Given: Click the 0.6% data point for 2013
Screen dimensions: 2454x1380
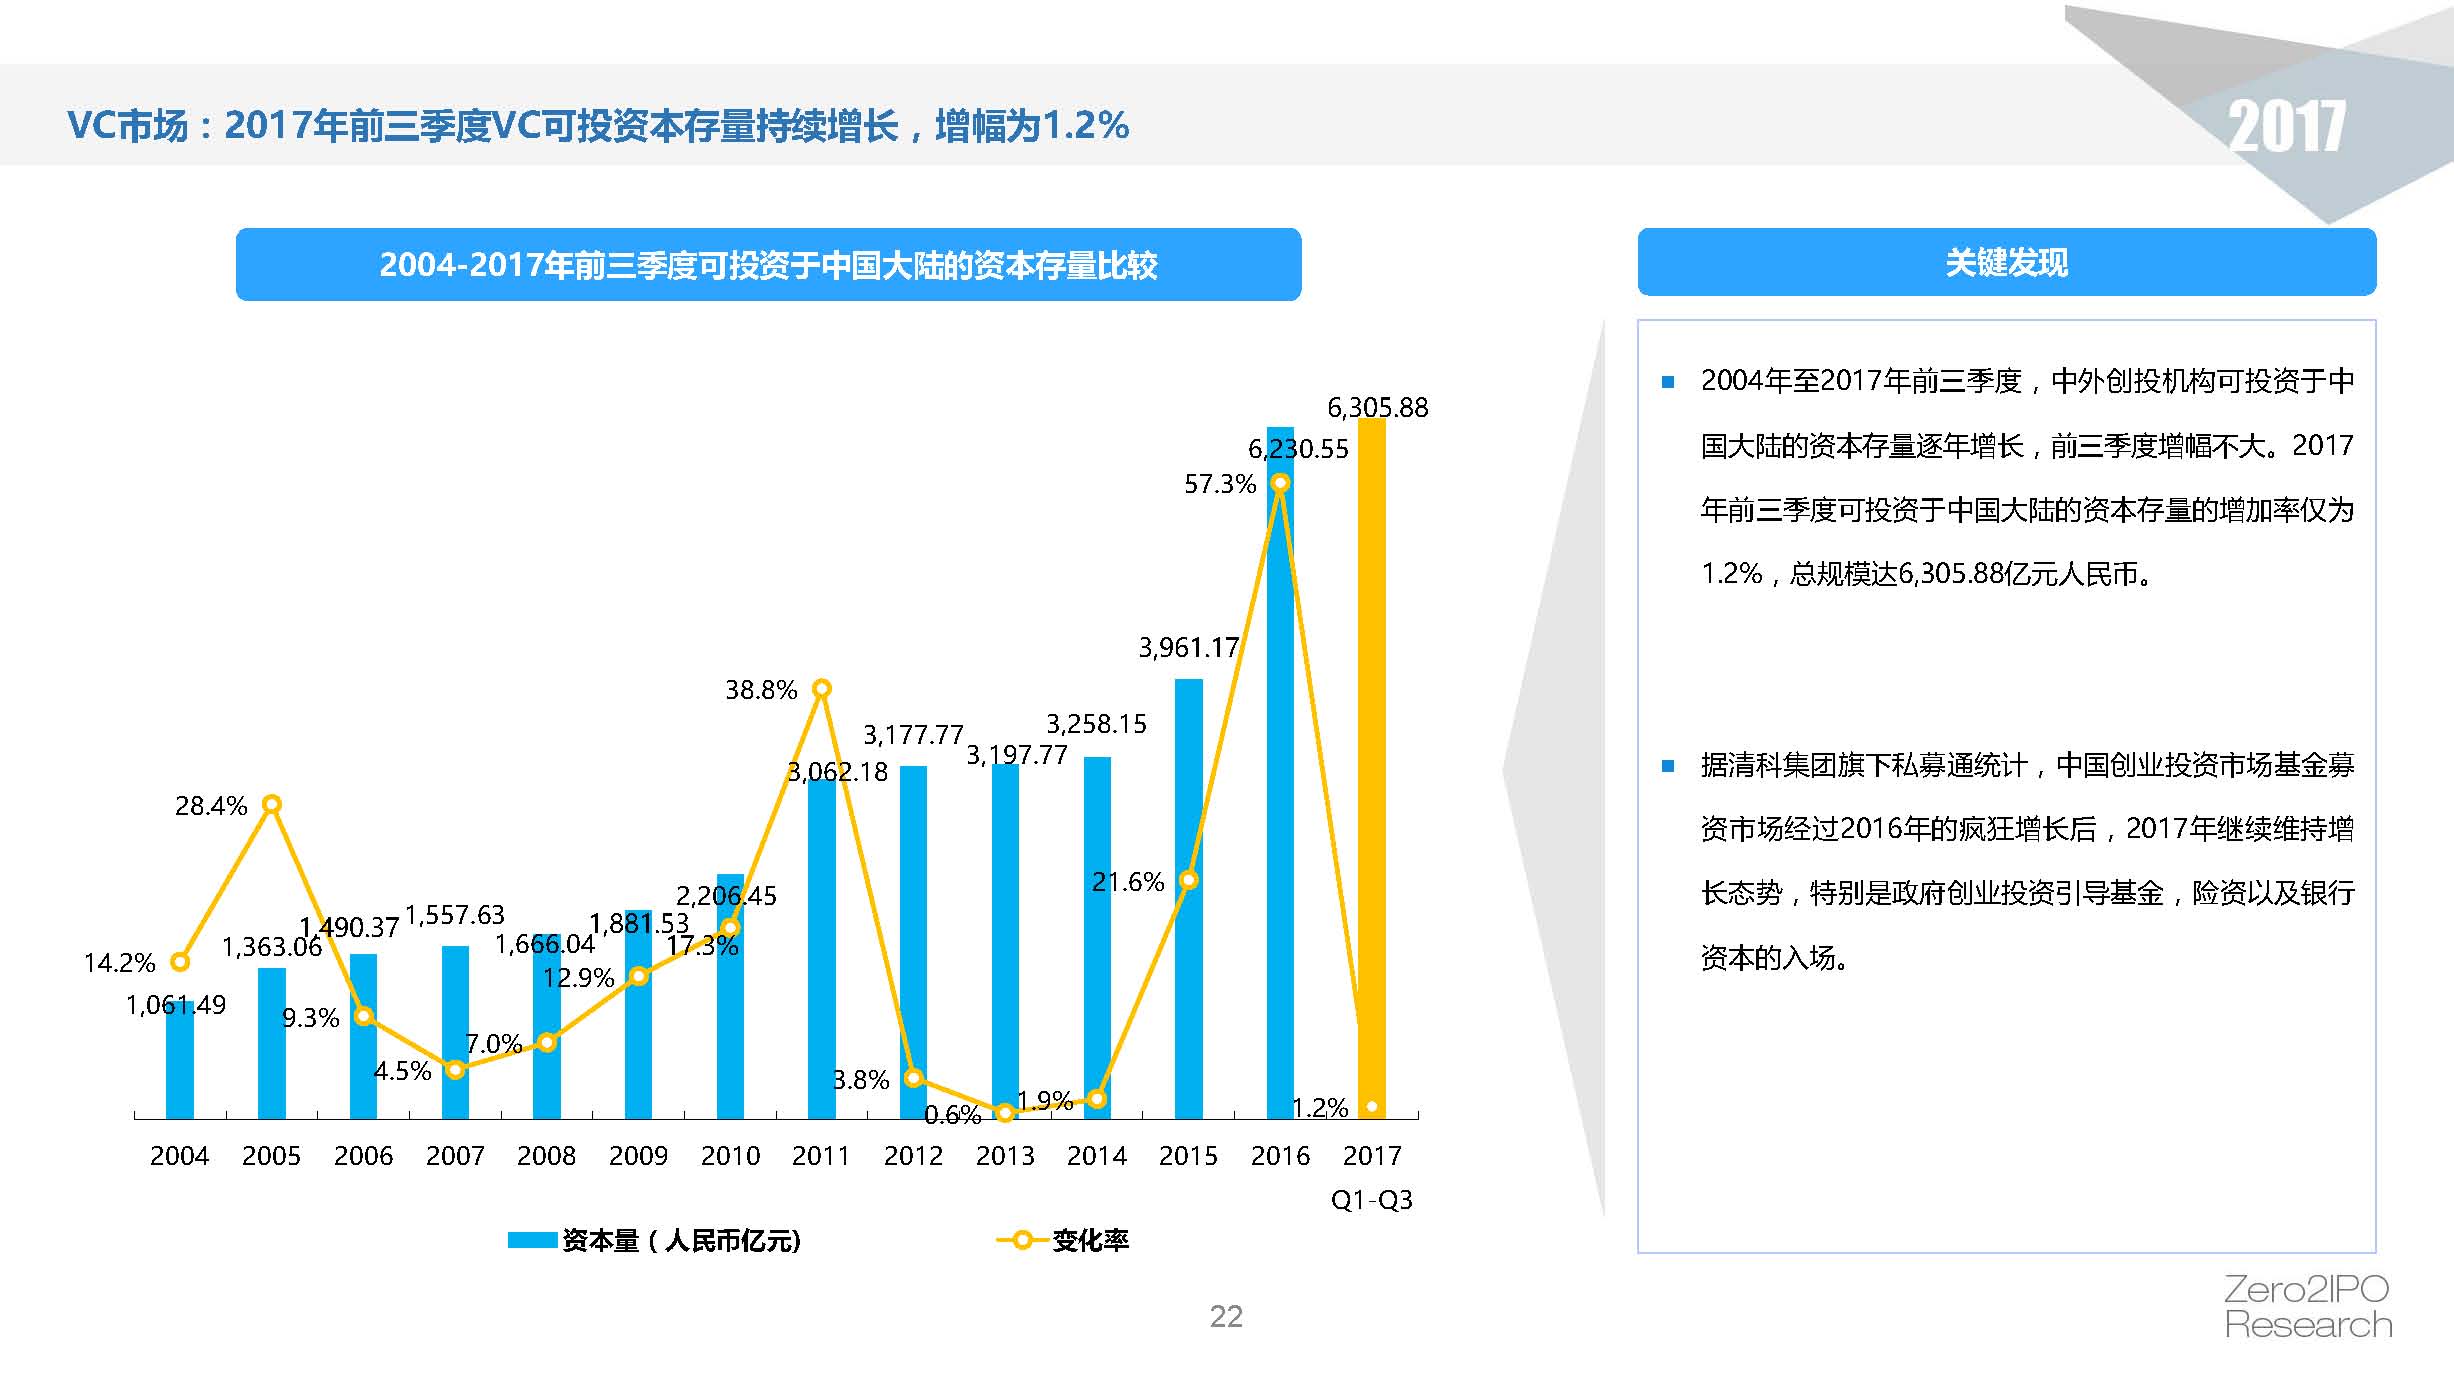Looking at the screenshot, I should 1005,1112.
